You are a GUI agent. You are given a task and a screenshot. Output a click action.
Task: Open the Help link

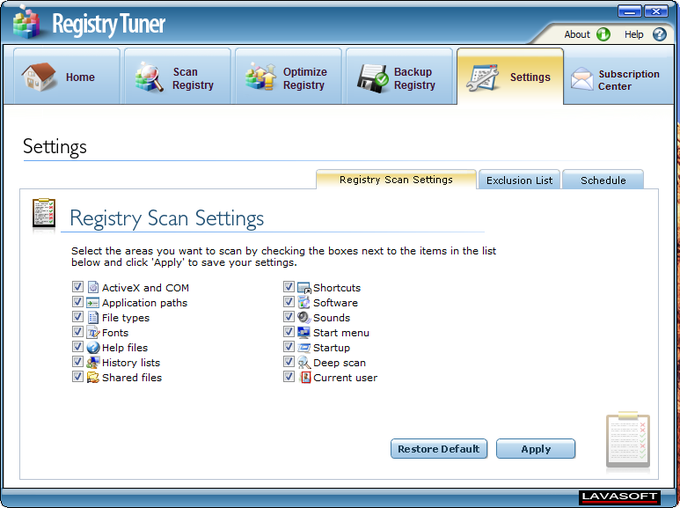click(634, 34)
